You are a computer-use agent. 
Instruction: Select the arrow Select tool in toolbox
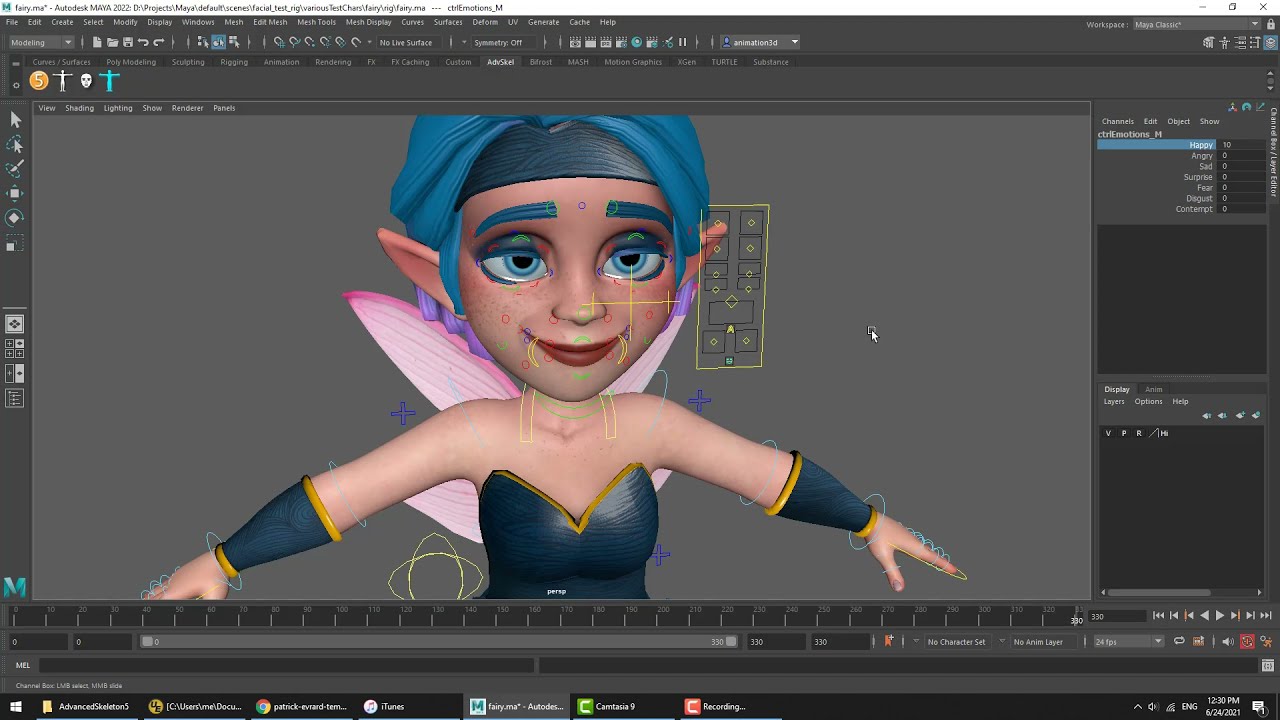click(15, 120)
